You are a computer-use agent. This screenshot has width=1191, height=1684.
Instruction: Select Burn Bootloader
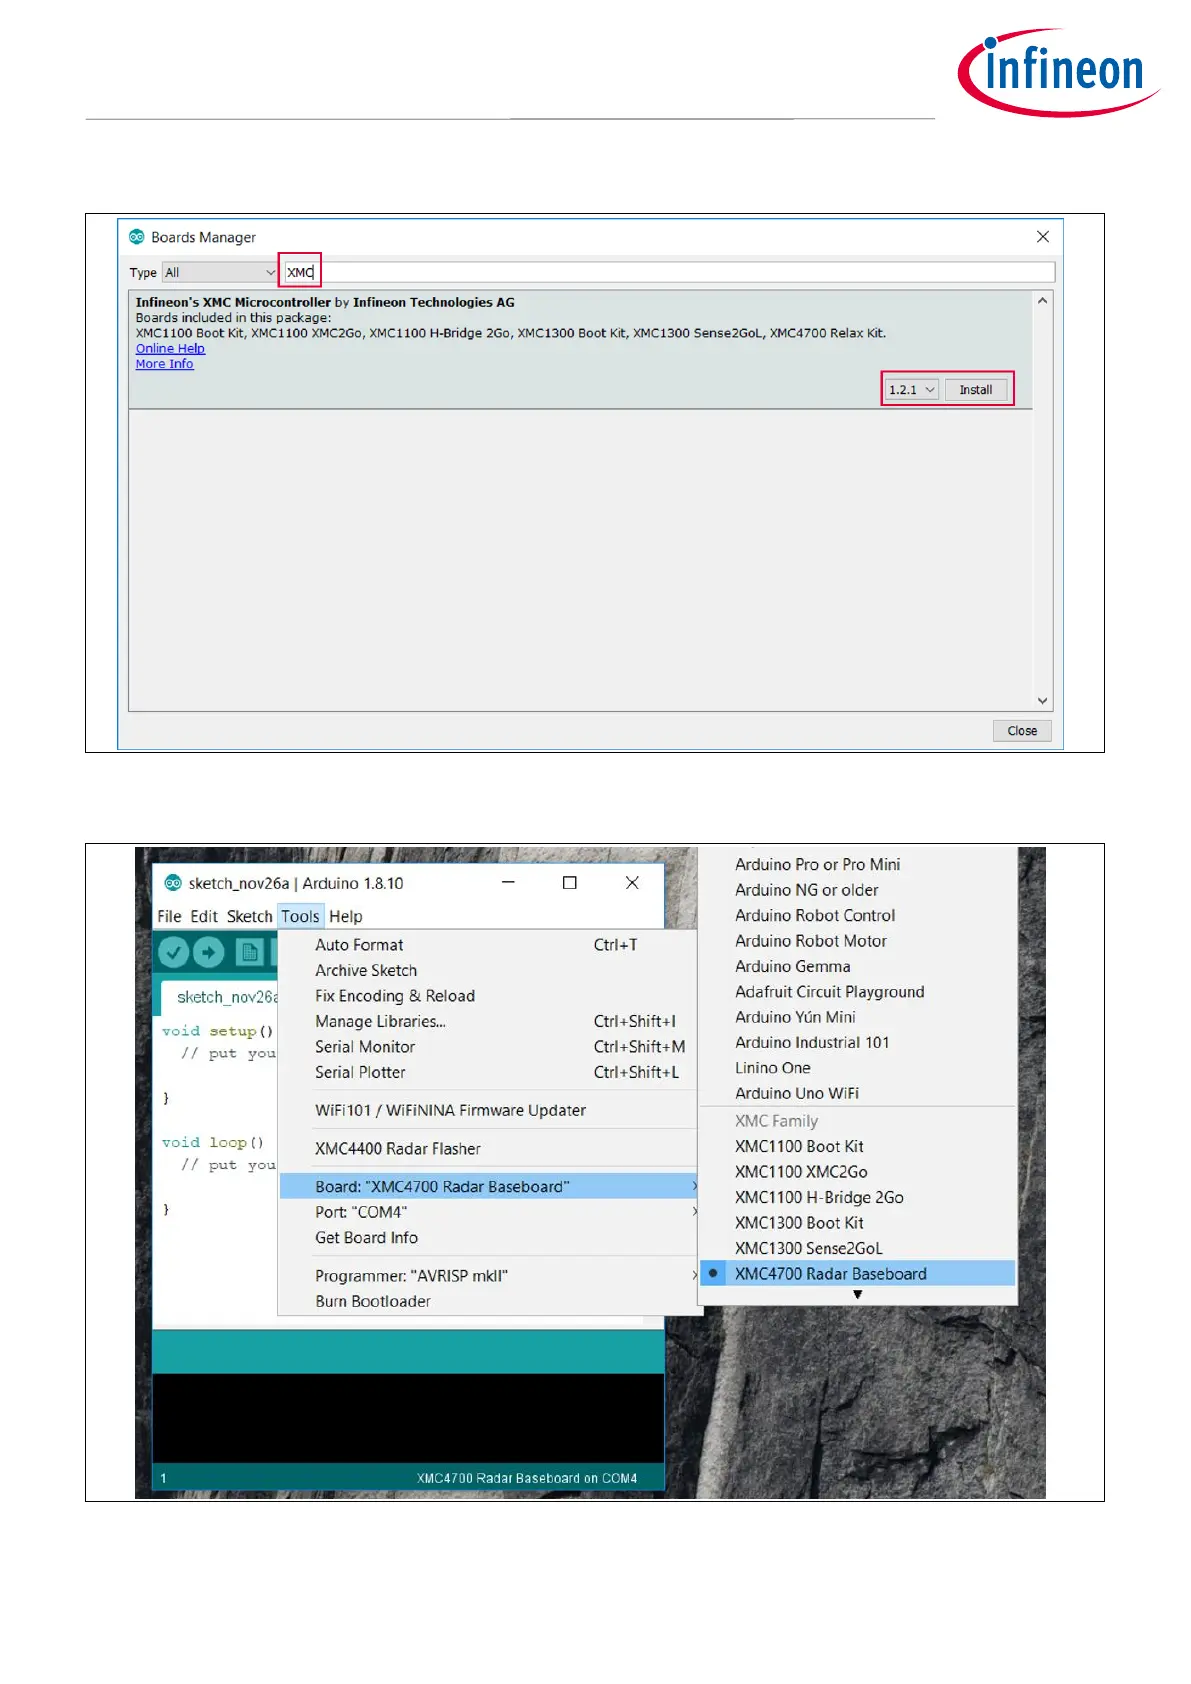coord(488,1302)
